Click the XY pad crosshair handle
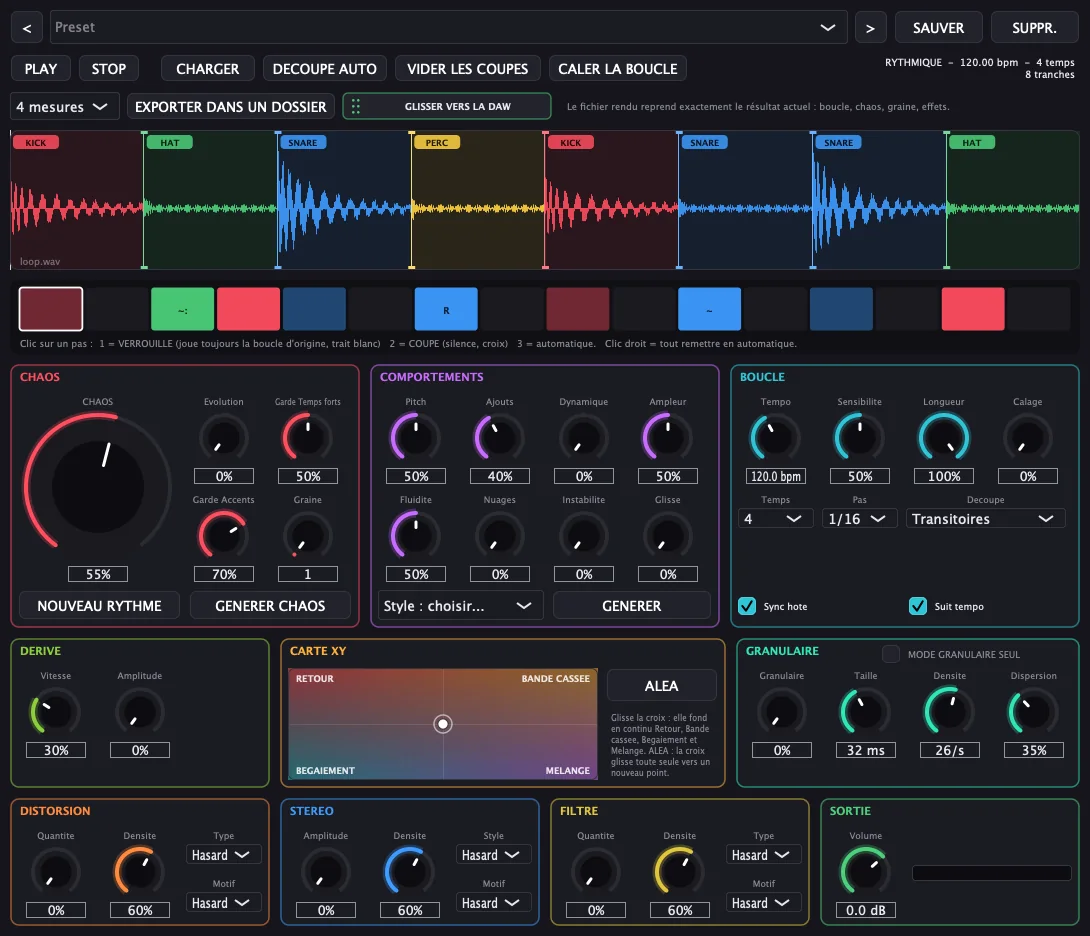Image resolution: width=1090 pixels, height=936 pixels. pos(443,724)
